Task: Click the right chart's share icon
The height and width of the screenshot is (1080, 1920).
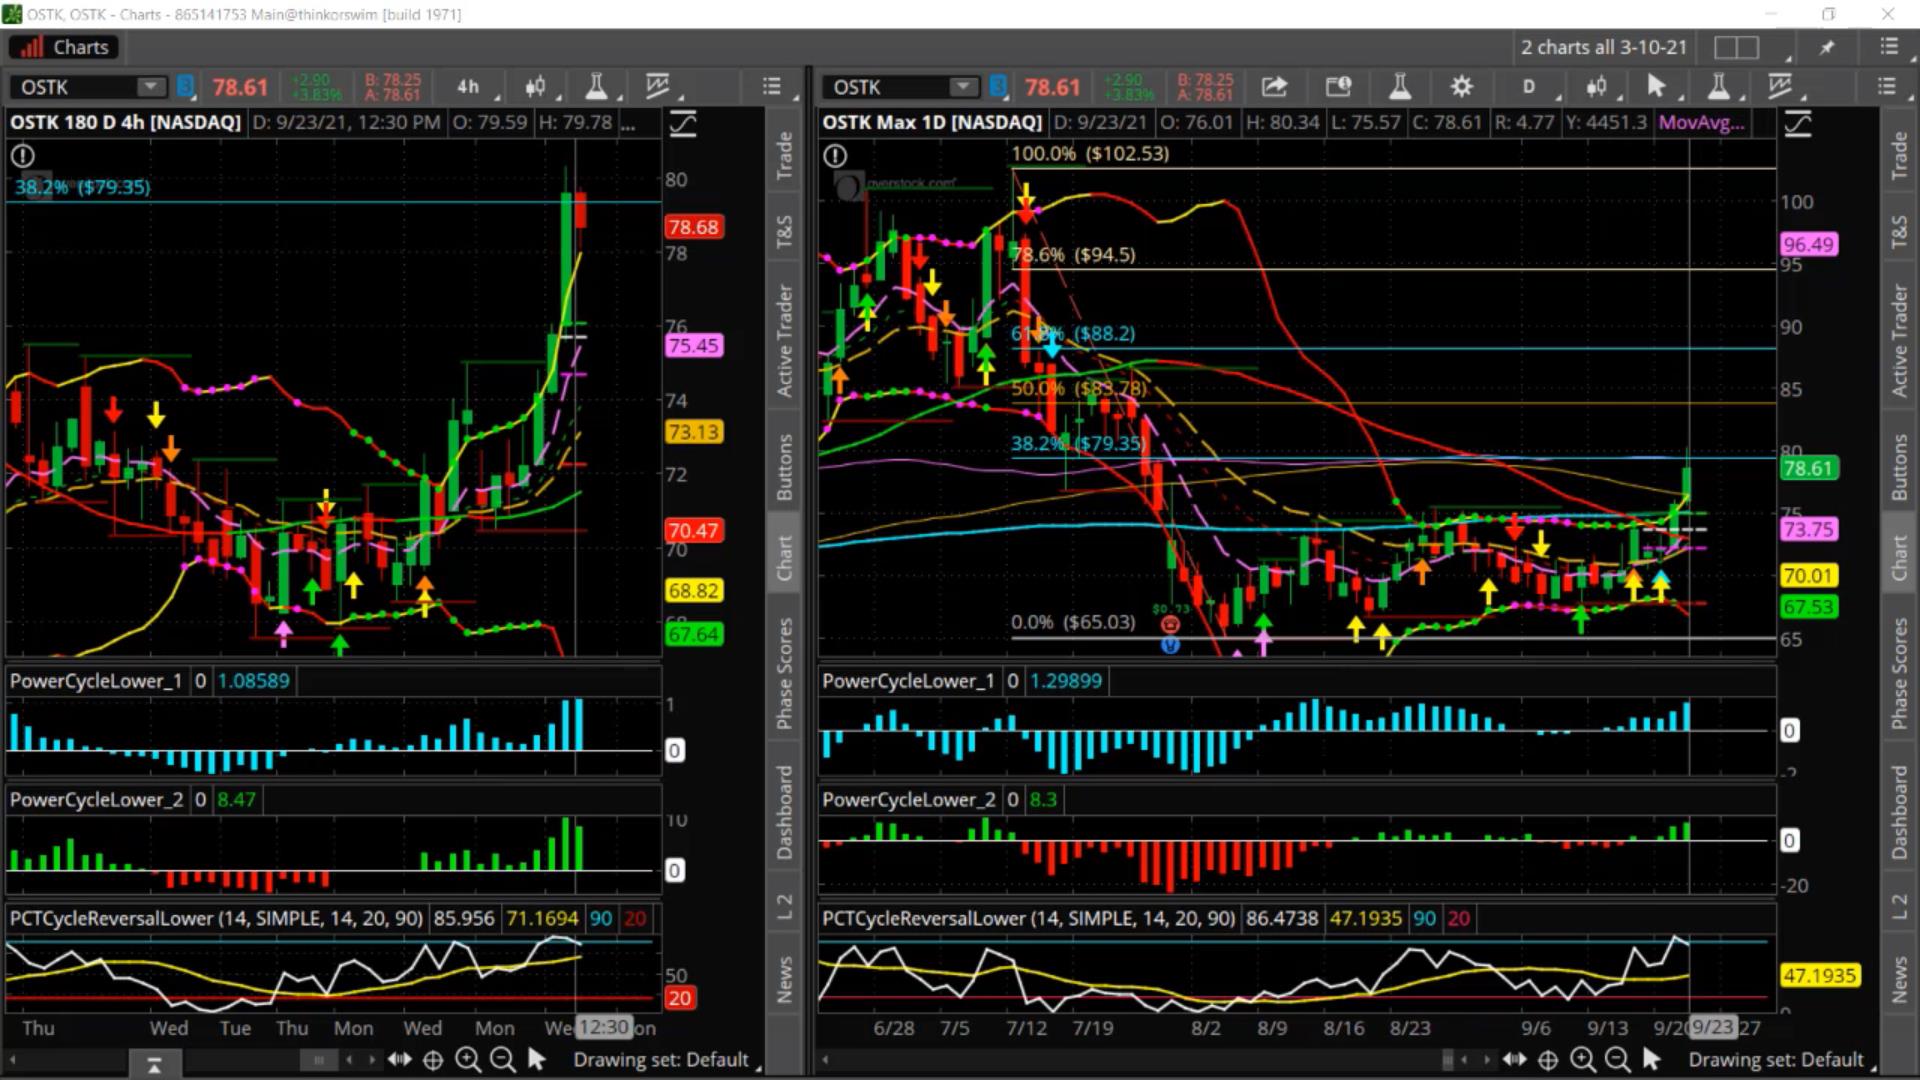Action: click(1274, 87)
